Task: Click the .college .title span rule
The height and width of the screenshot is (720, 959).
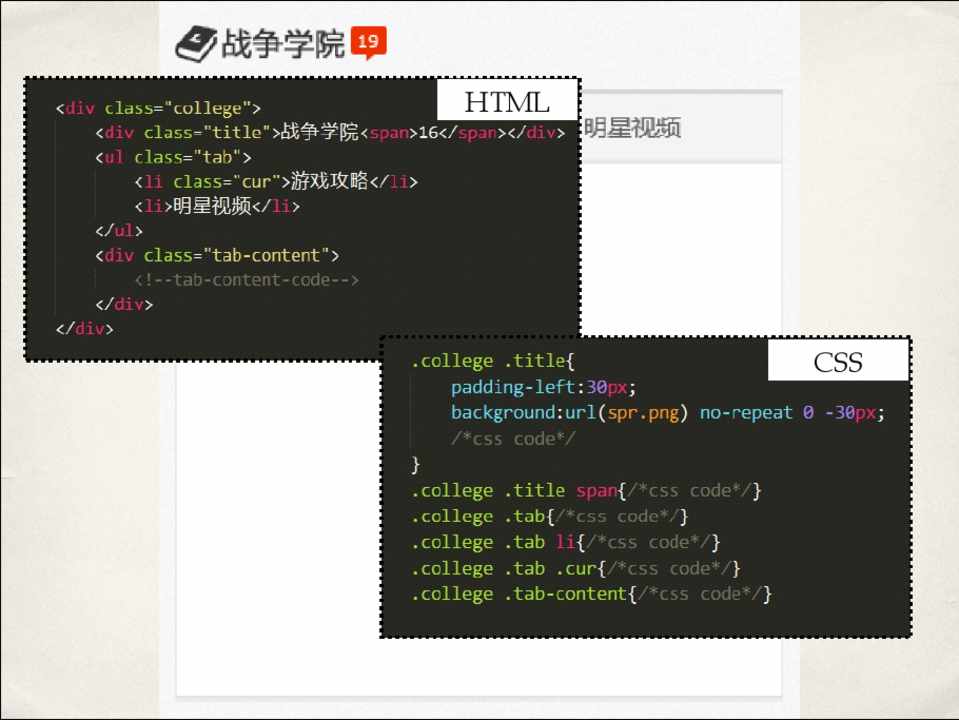Action: [586, 490]
